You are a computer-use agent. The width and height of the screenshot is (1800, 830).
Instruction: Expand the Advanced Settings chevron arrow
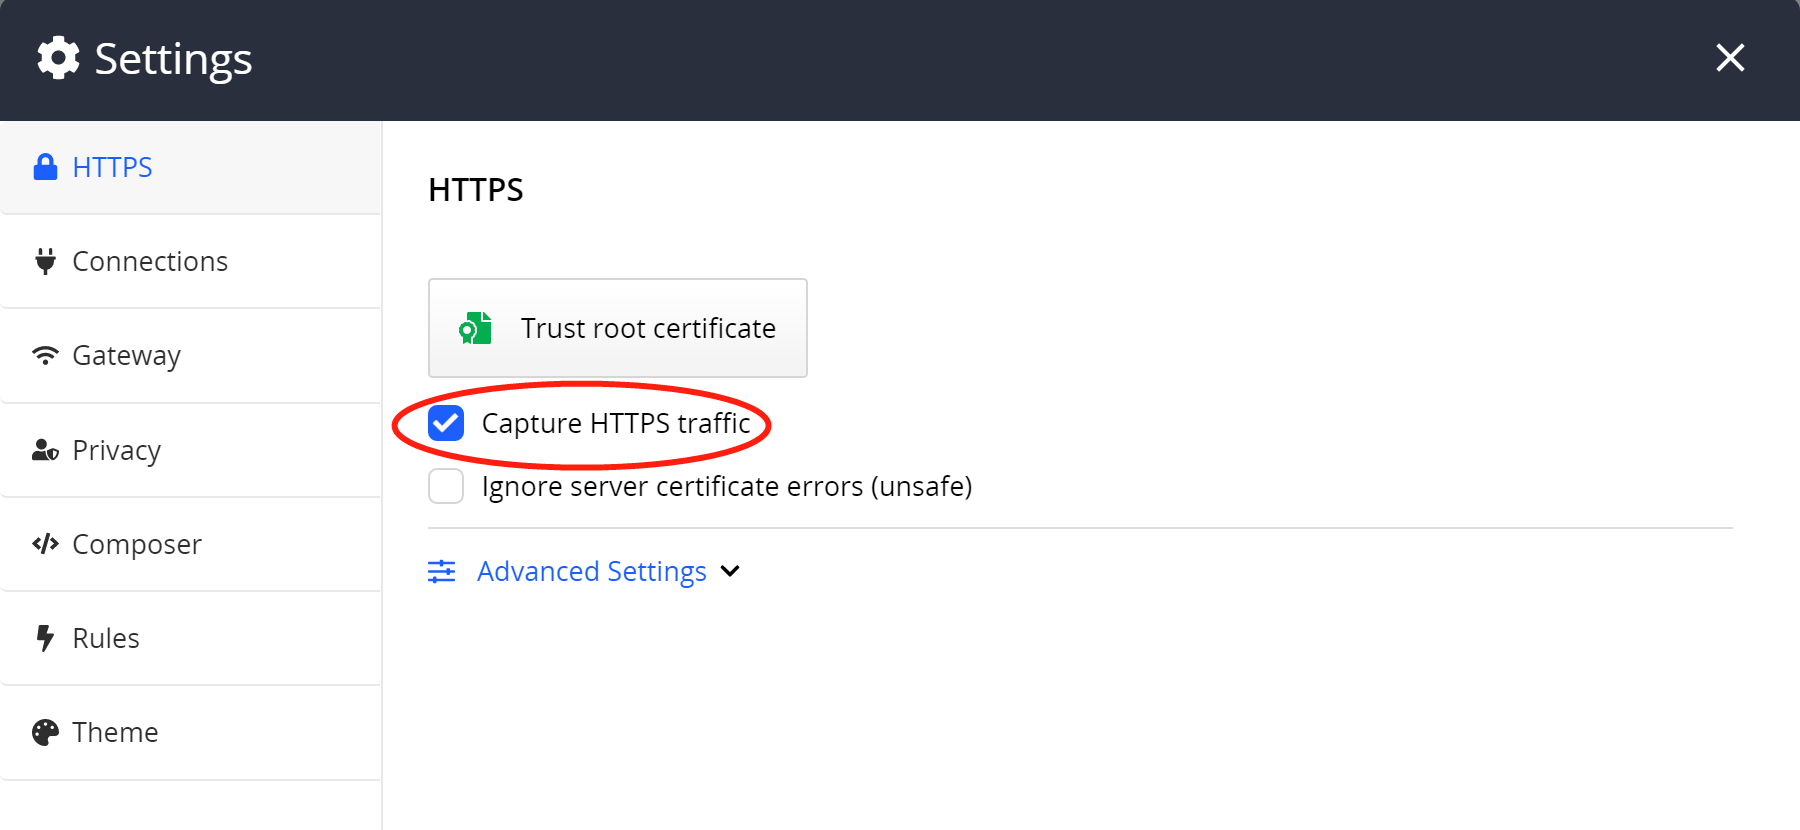coord(730,571)
